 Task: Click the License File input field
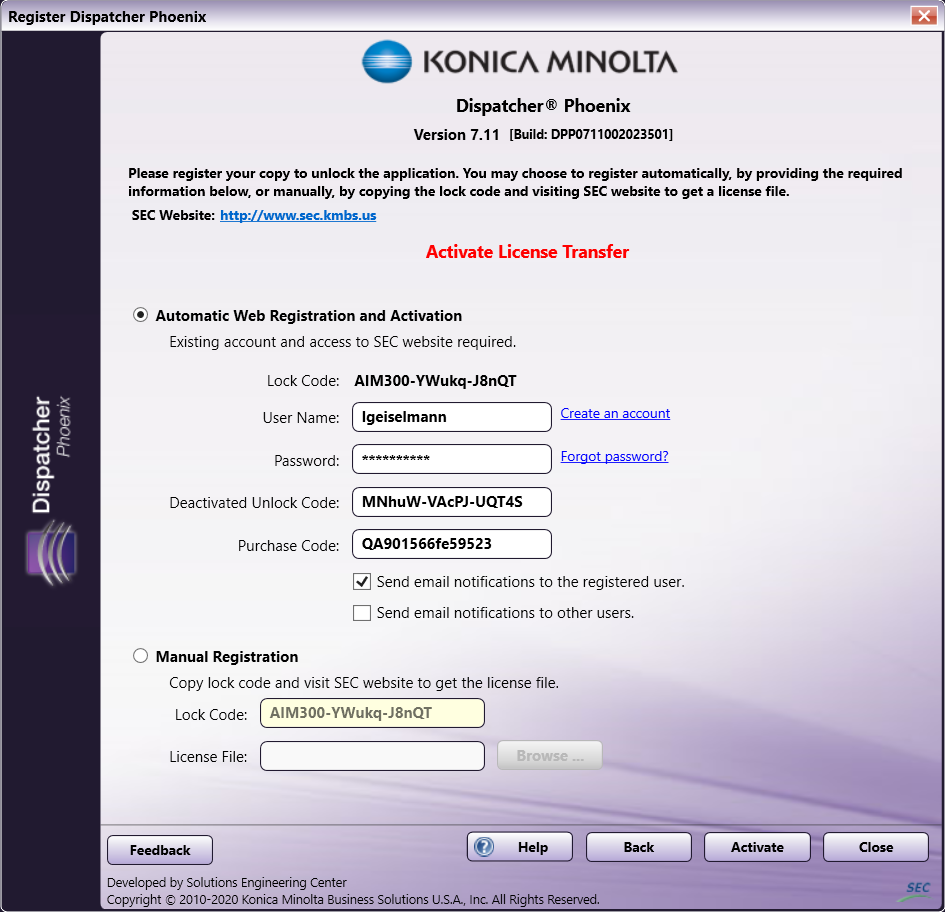click(372, 756)
